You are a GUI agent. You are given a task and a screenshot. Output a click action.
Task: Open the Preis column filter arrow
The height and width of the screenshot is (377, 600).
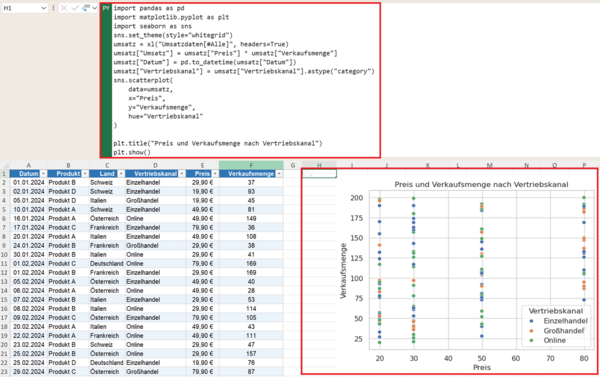pos(215,174)
